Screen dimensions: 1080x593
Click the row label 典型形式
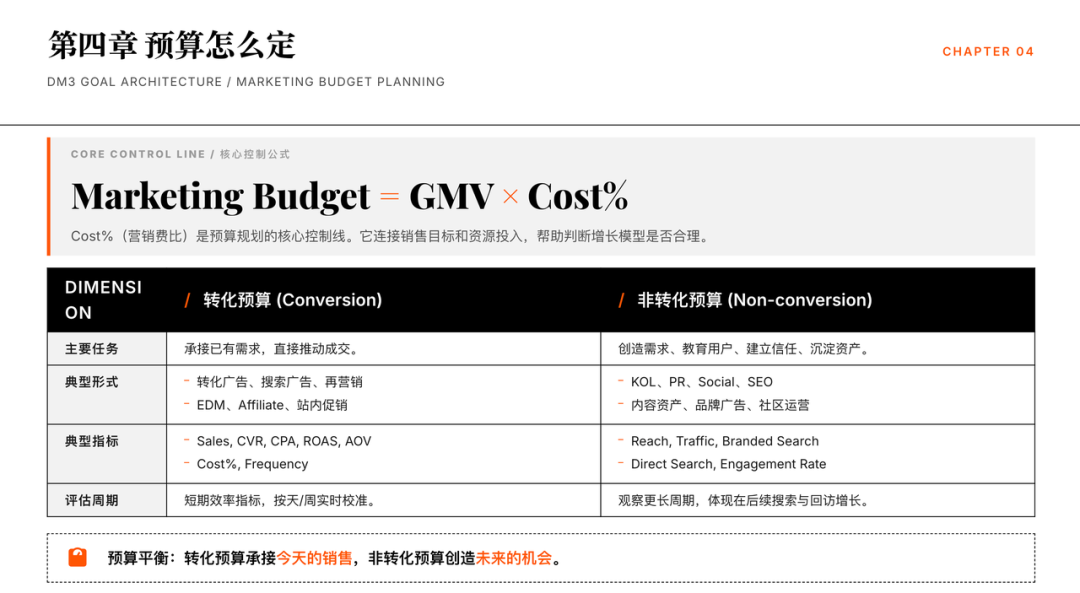click(92, 382)
